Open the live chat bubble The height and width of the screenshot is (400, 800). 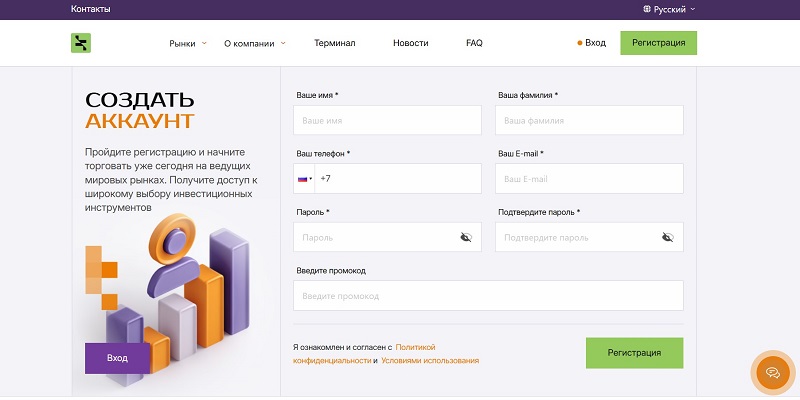pos(771,372)
